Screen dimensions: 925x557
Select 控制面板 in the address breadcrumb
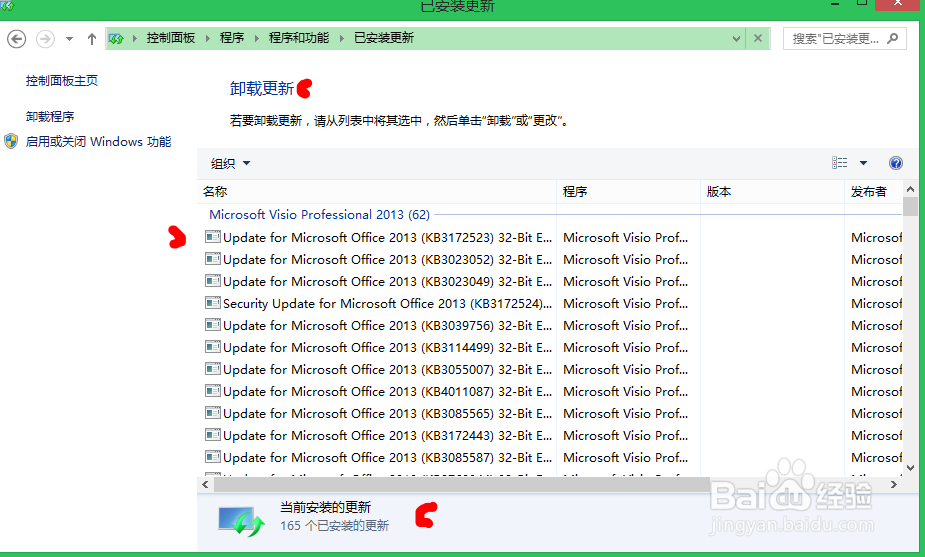170,38
